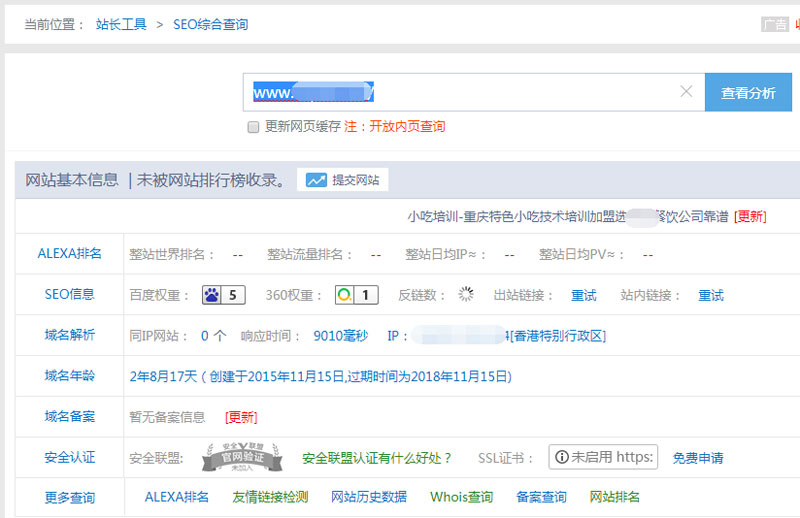Screen dimensions: 800x518
Task: Click the 未启用 https: status box
Action: point(603,457)
